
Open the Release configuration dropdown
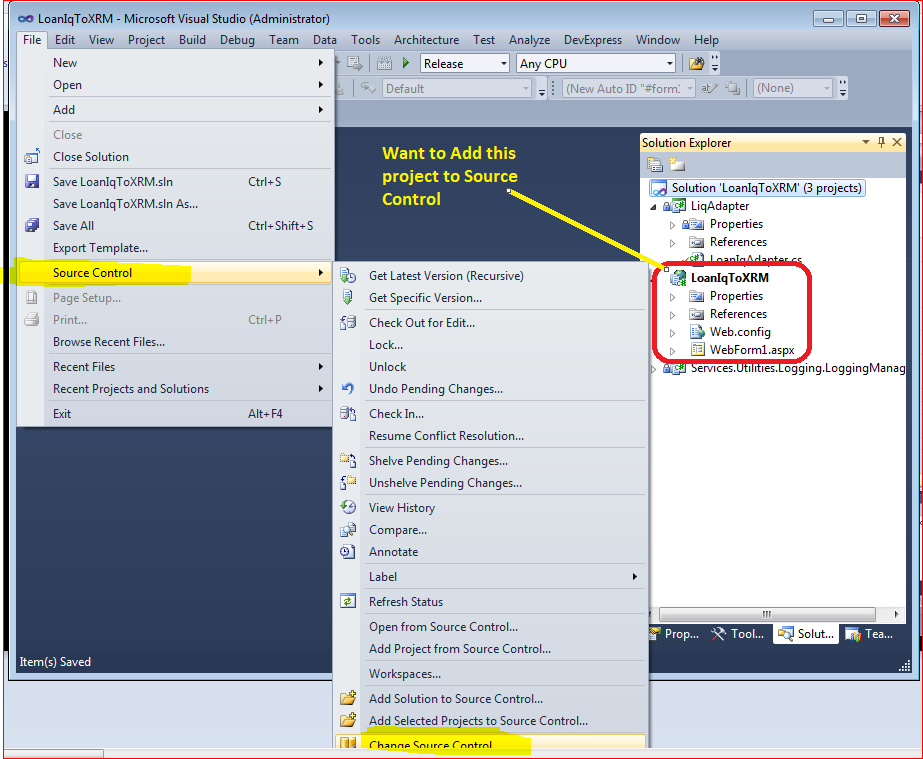504,63
